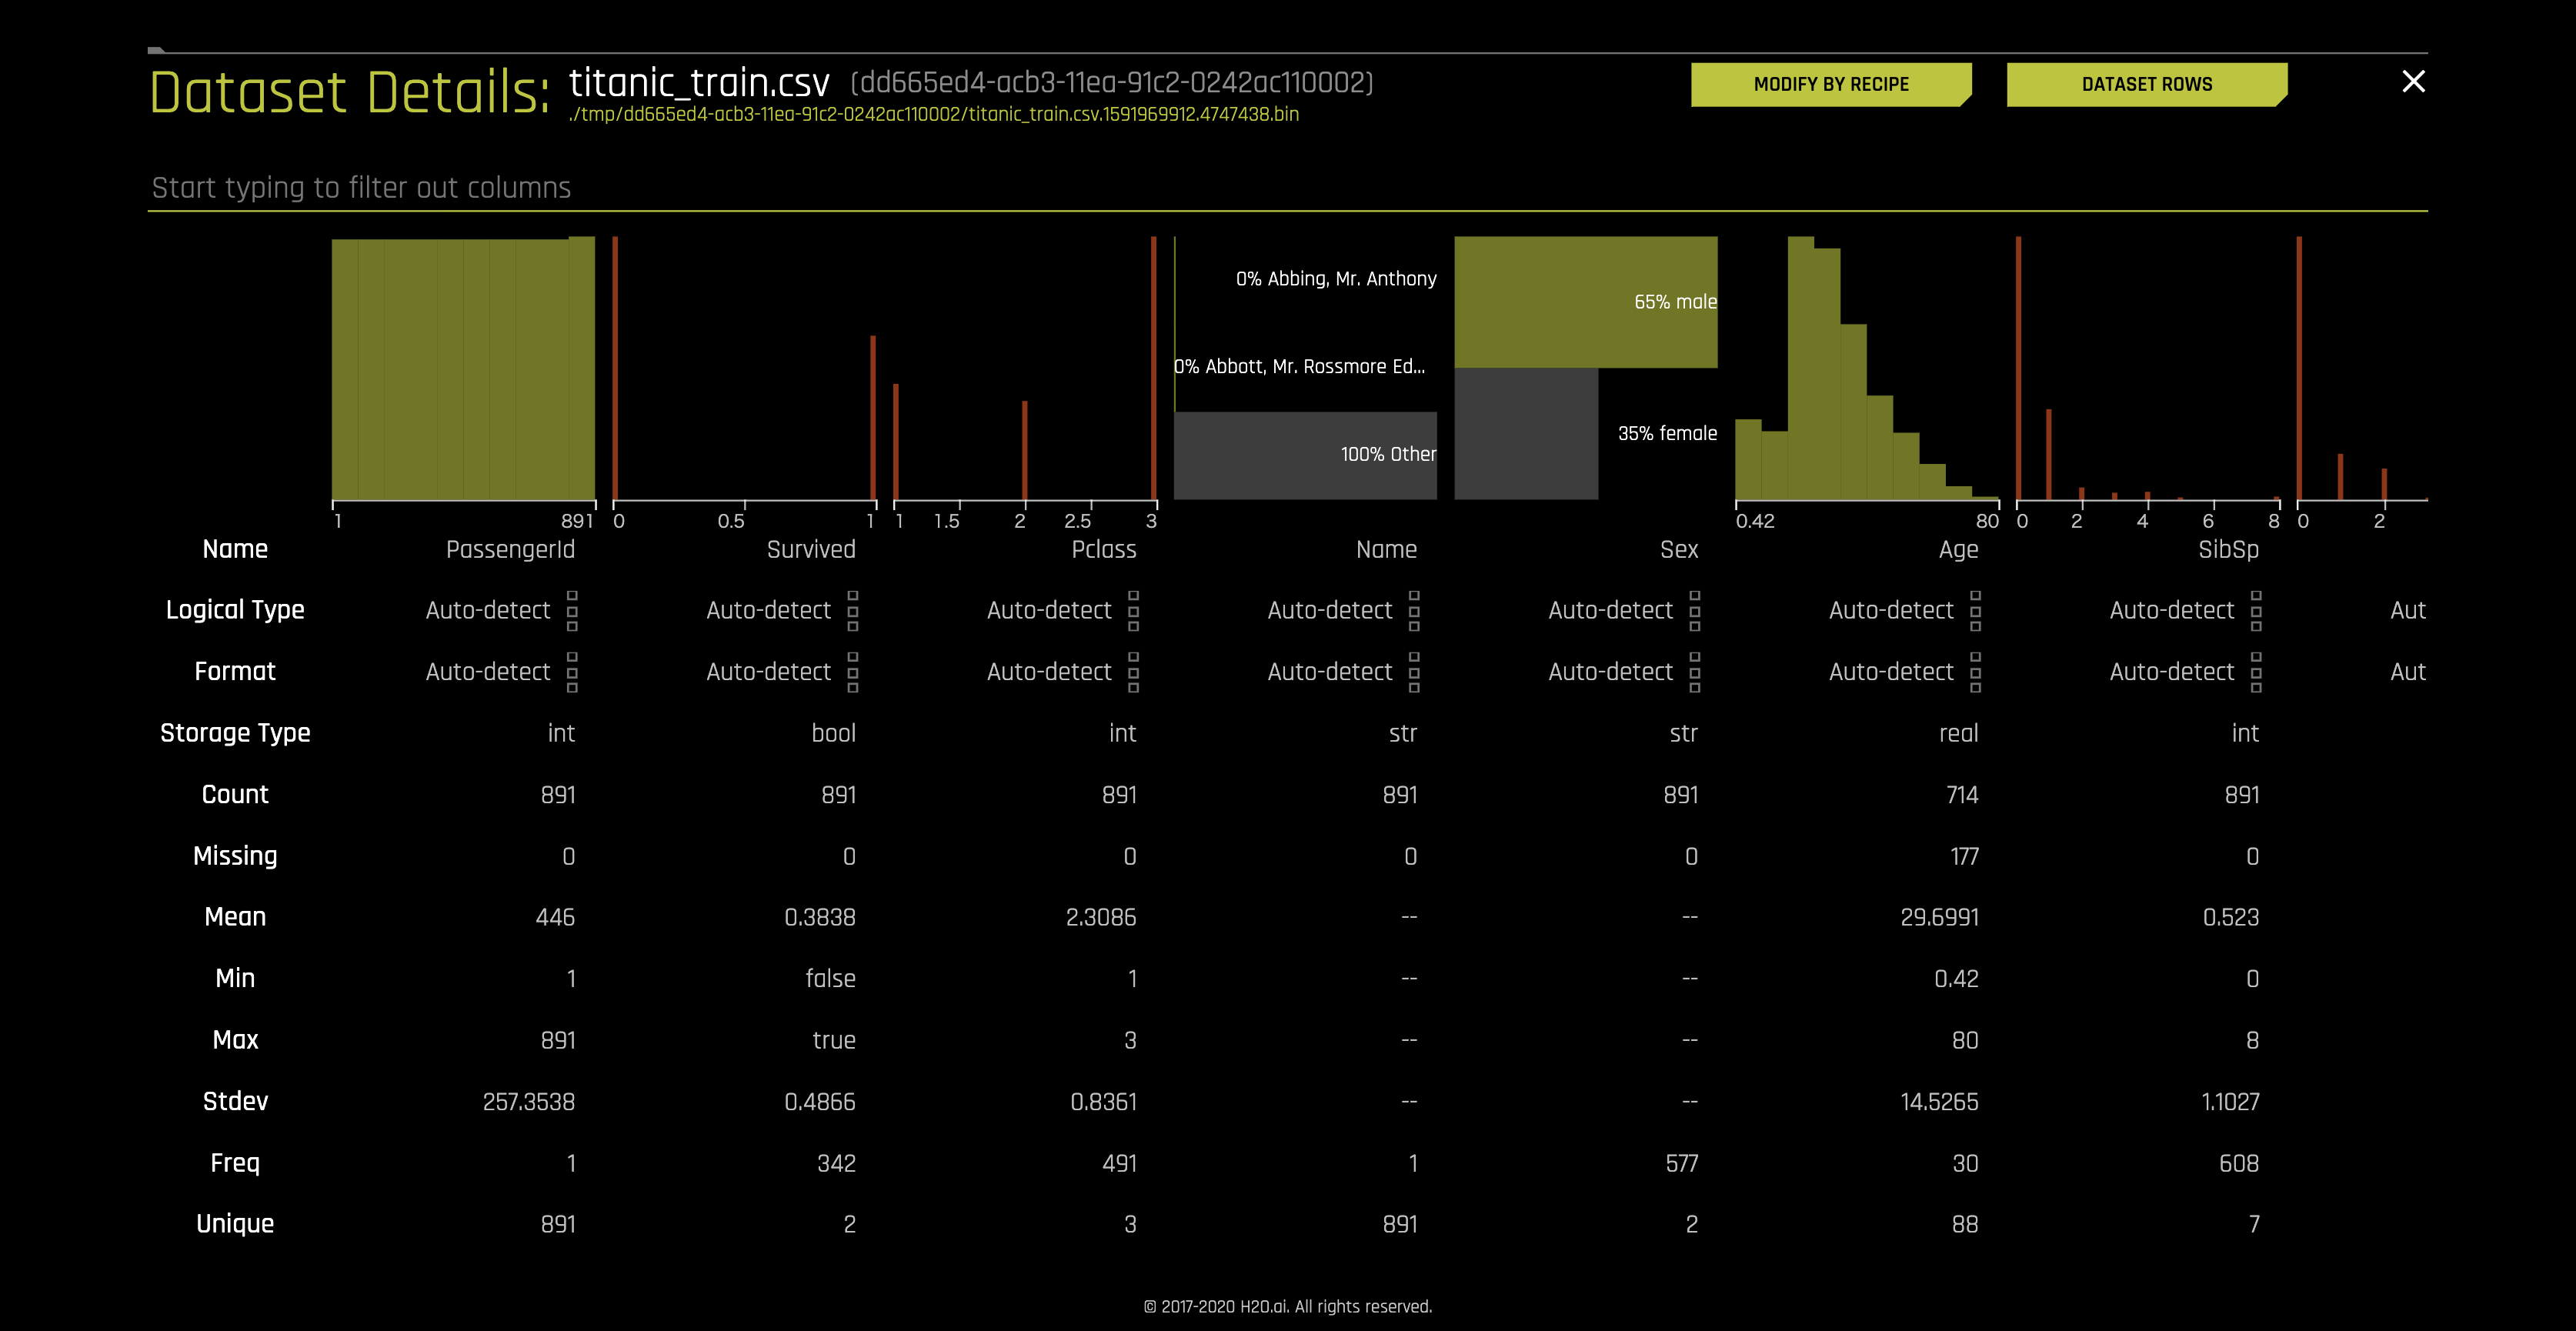Click the menu dots beside PassengerId Format

572,672
